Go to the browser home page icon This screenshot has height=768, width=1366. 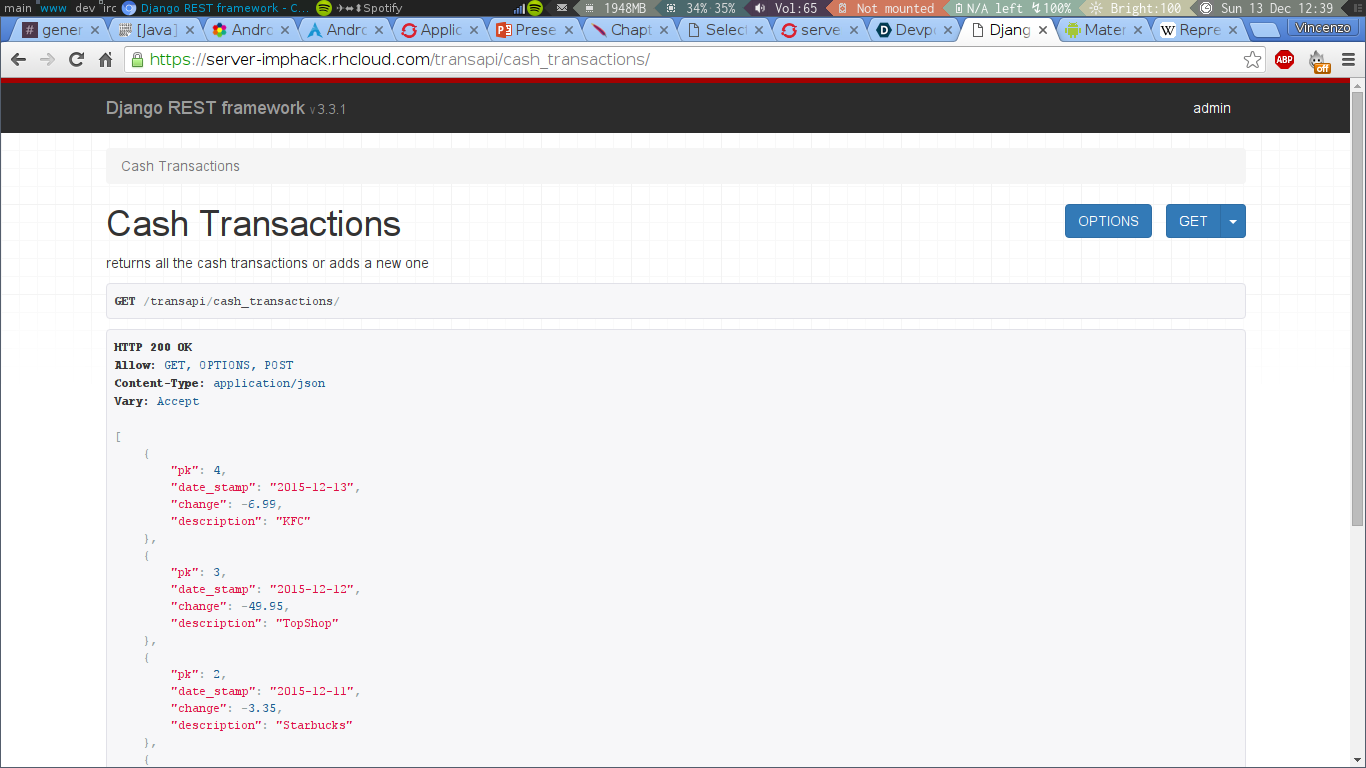click(x=105, y=60)
